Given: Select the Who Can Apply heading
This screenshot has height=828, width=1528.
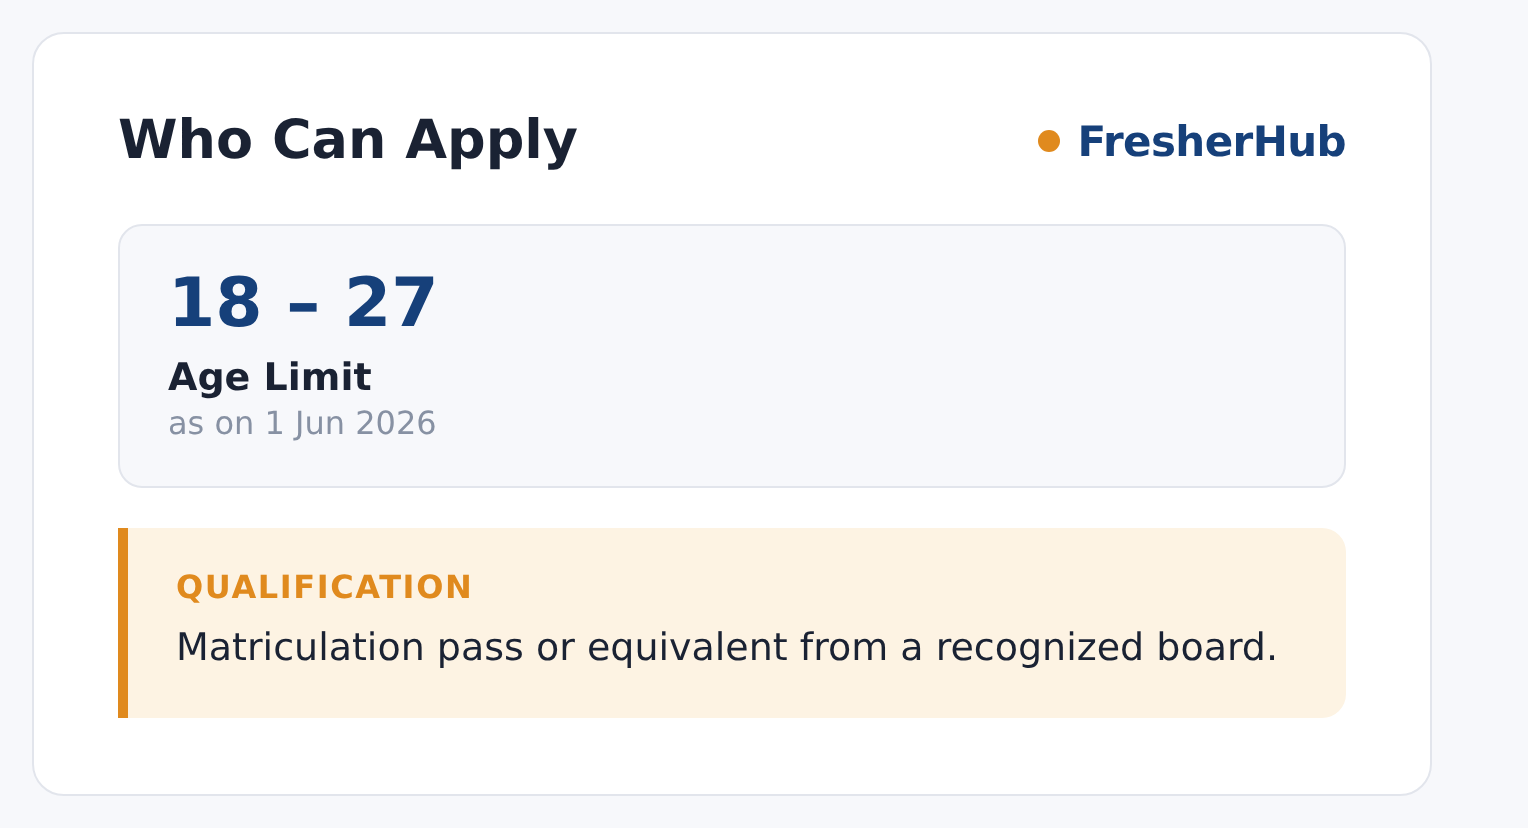Looking at the screenshot, I should [x=348, y=140].
